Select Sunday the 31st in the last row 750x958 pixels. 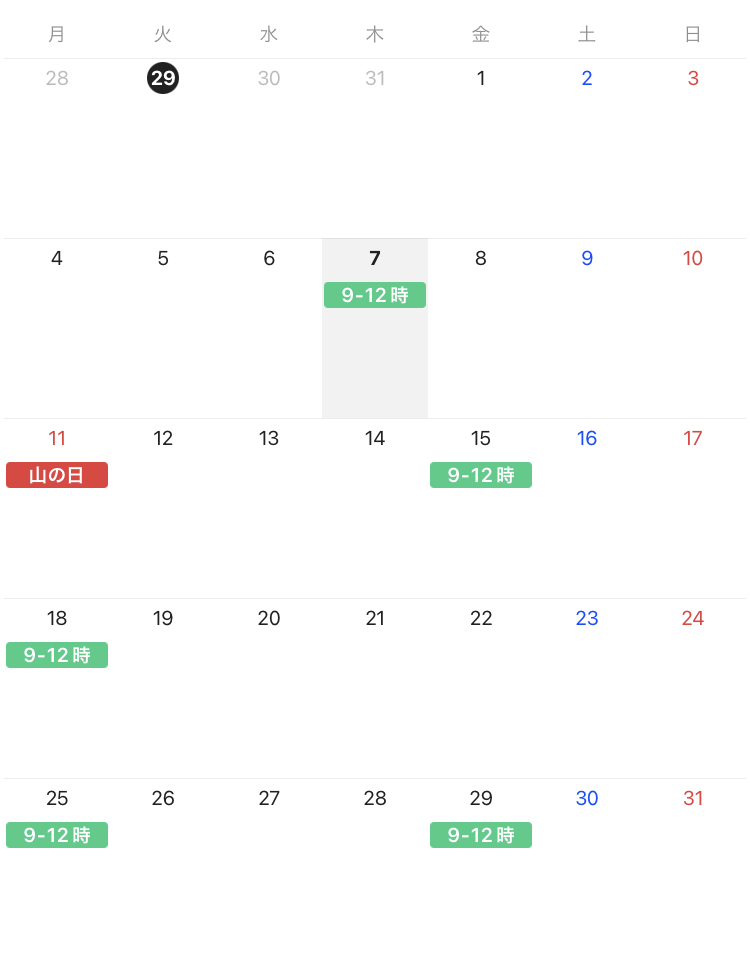[693, 798]
